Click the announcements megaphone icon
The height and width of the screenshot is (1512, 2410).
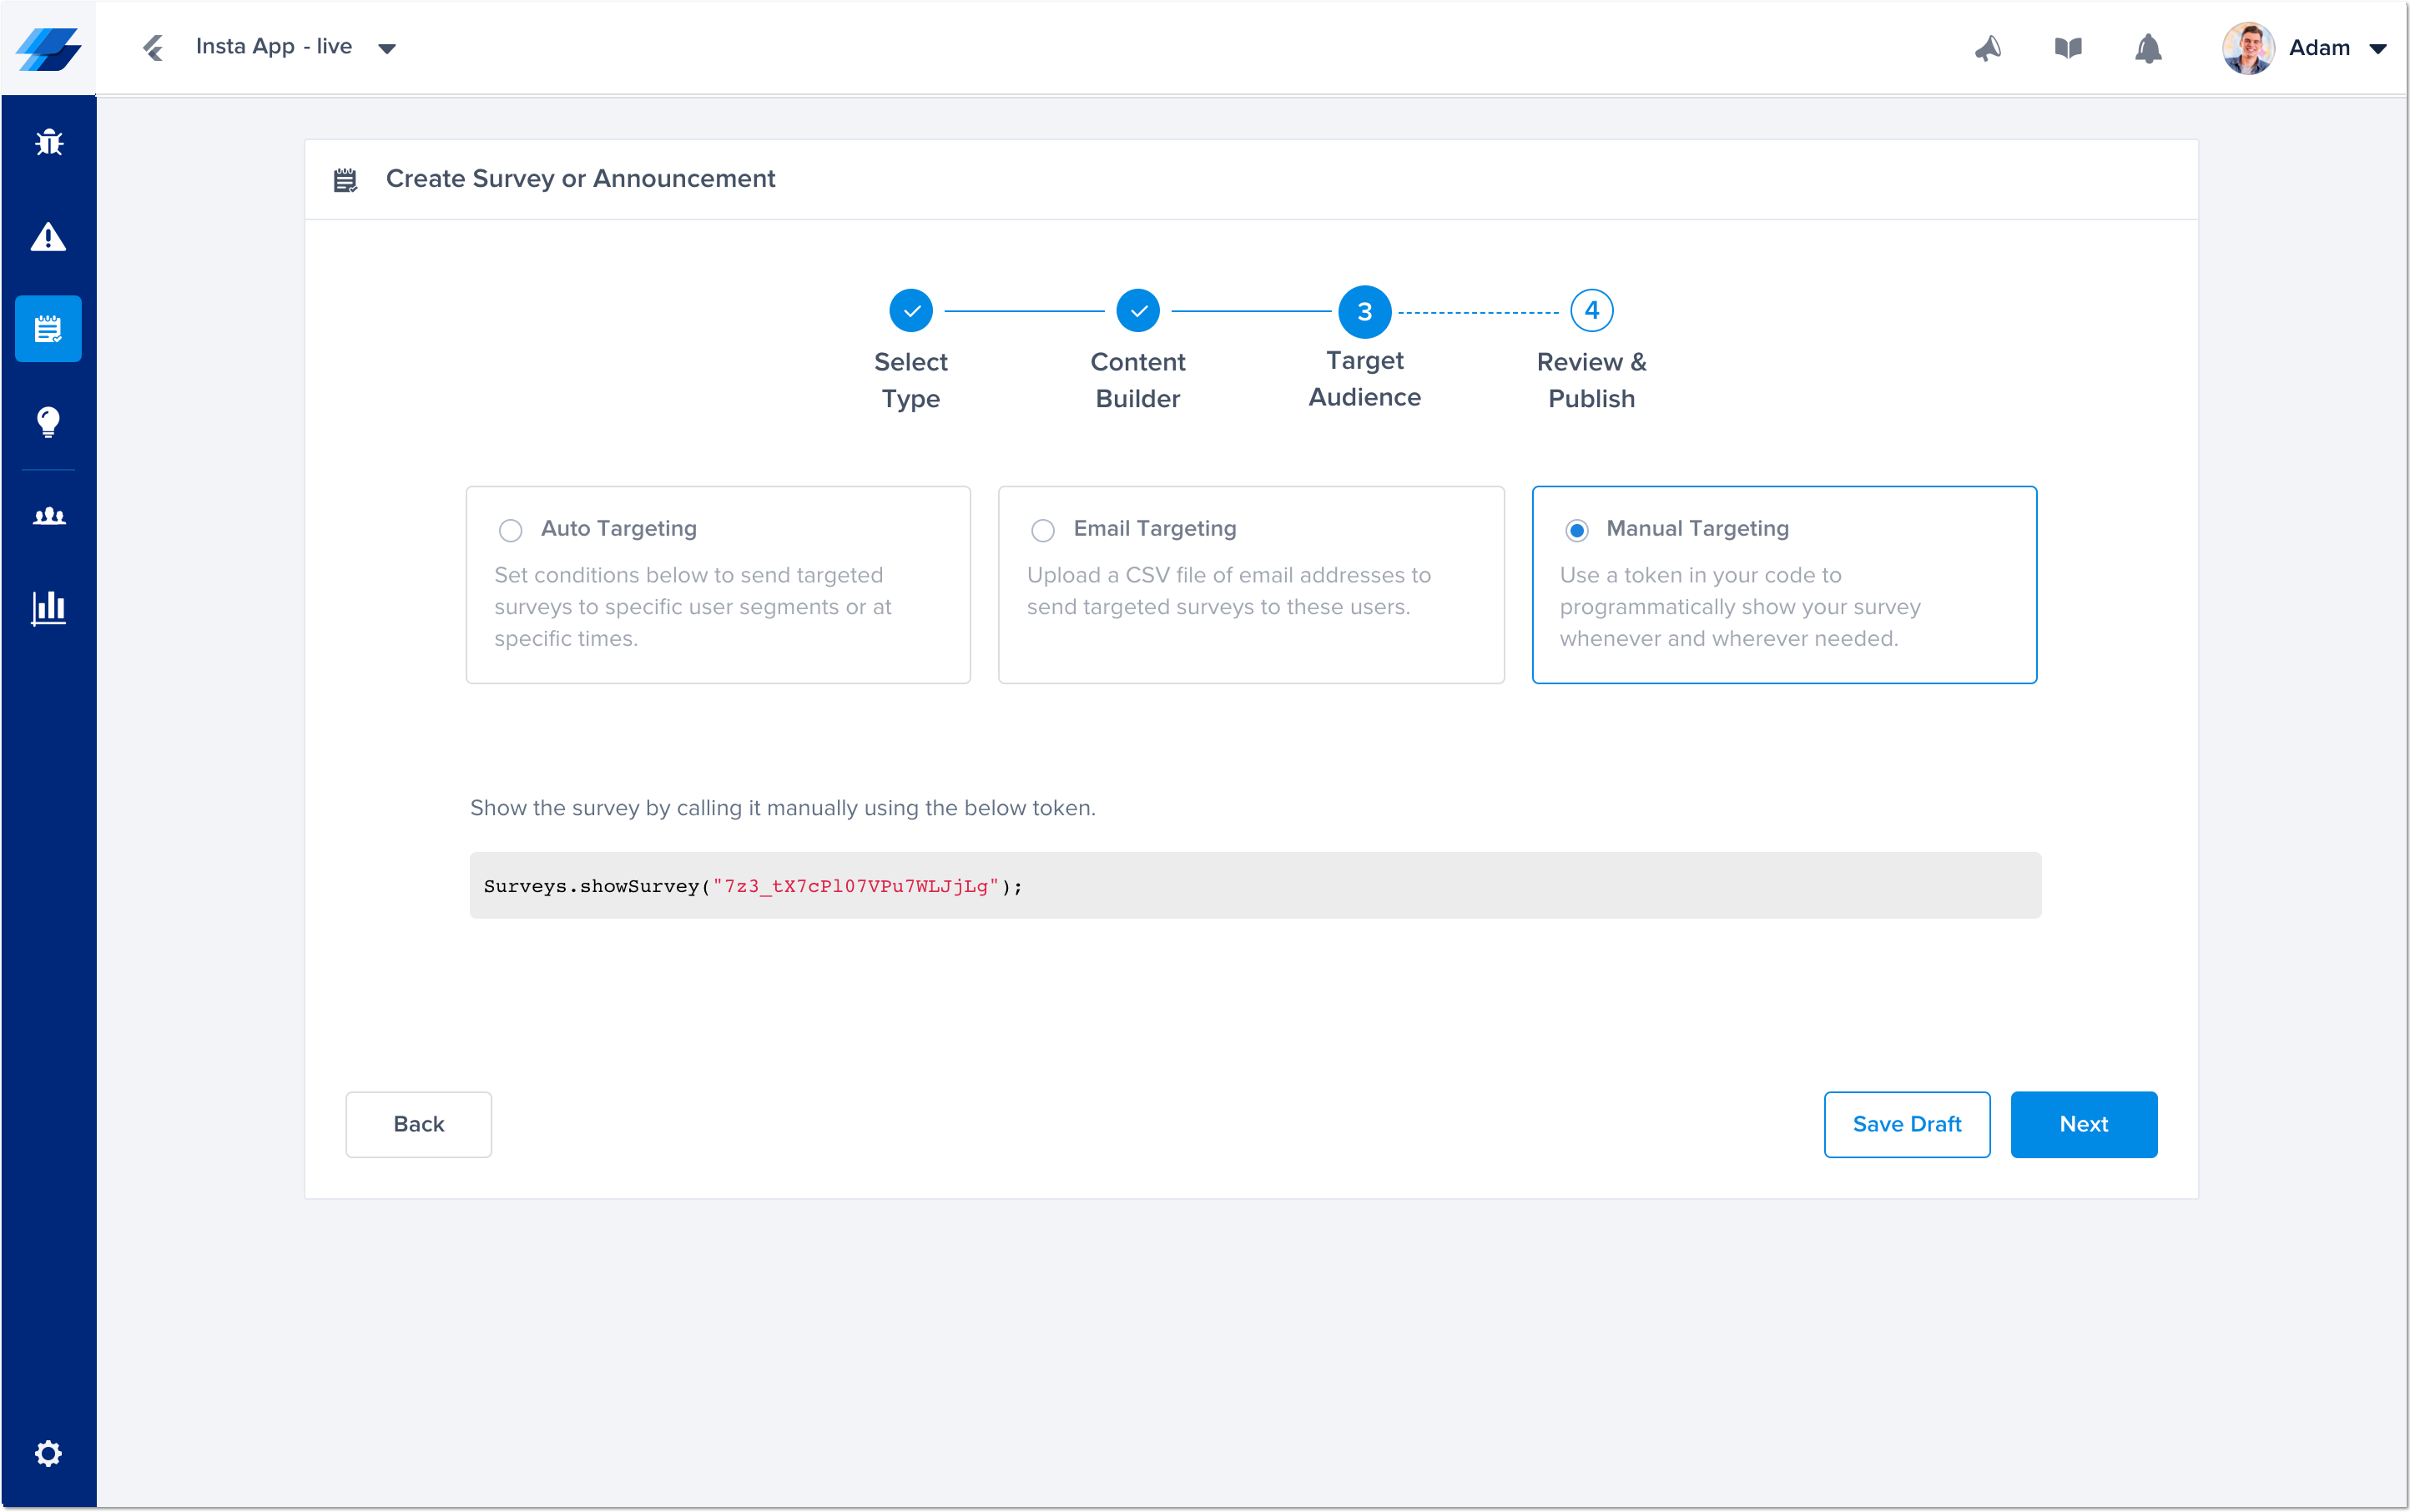(1988, 48)
